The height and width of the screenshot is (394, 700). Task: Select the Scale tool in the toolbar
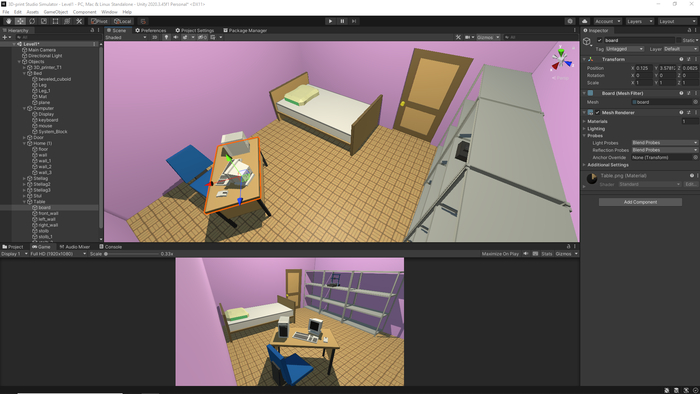coord(44,21)
